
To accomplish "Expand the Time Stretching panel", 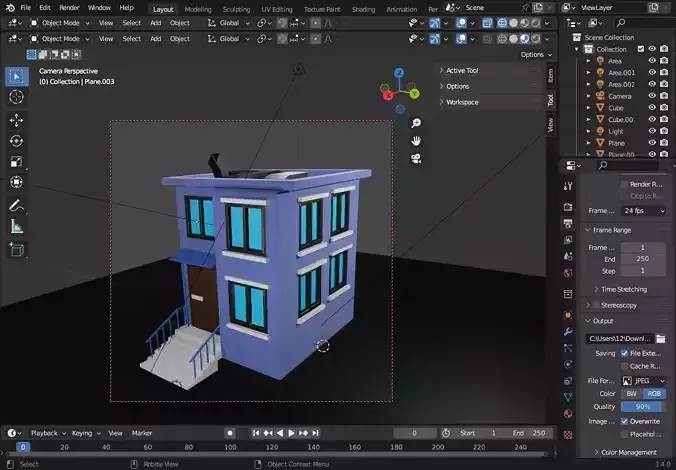I will 623,289.
